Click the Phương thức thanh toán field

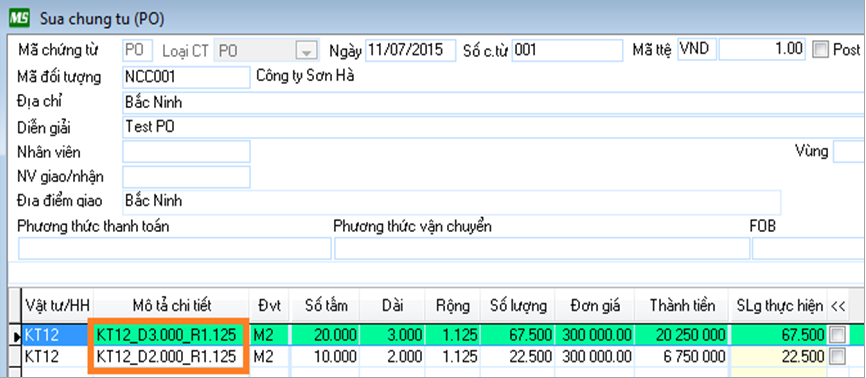[x=175, y=249]
